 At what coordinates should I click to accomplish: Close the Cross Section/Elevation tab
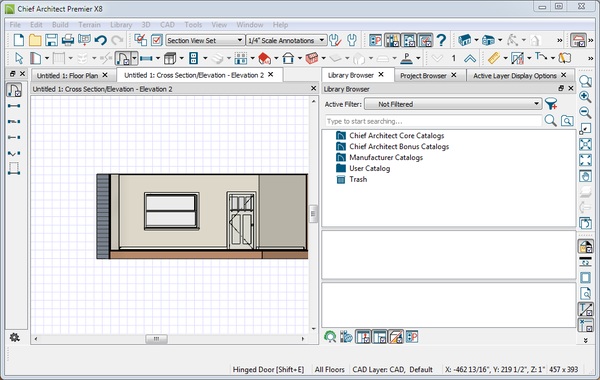point(271,75)
